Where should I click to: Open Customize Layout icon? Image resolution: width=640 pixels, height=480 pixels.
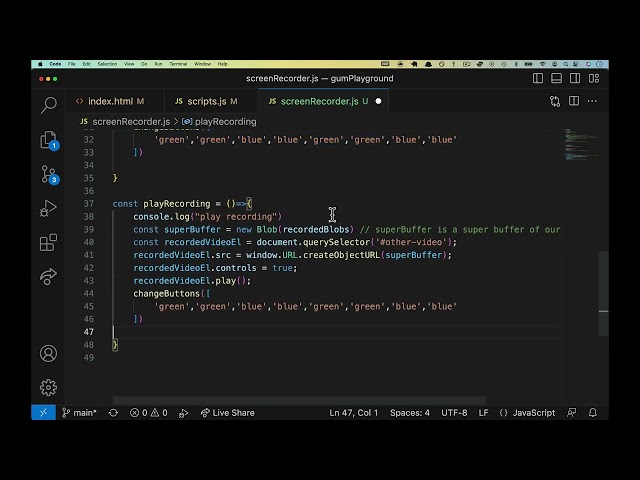pos(594,78)
